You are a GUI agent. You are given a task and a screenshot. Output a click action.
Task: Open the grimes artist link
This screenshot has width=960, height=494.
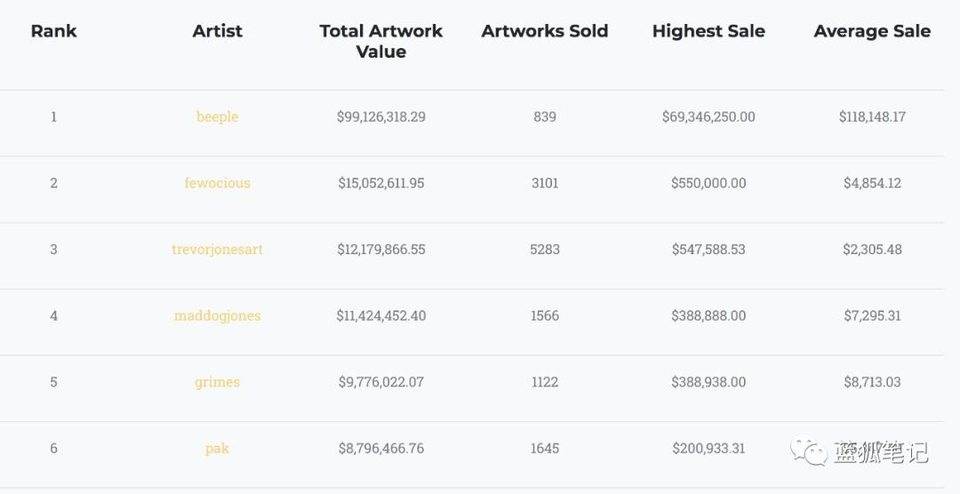point(217,382)
